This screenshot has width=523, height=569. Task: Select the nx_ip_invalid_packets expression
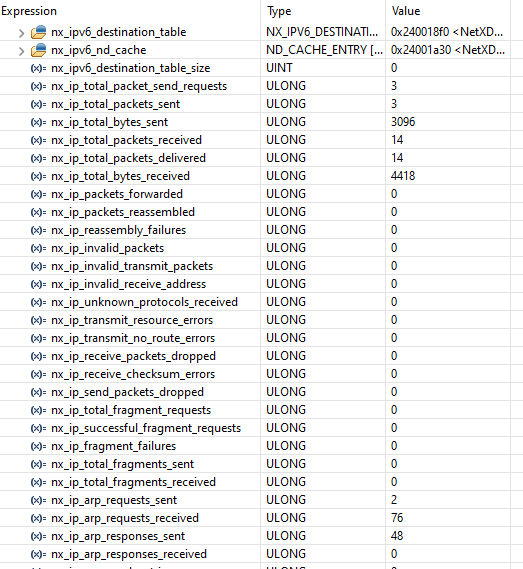(x=107, y=248)
